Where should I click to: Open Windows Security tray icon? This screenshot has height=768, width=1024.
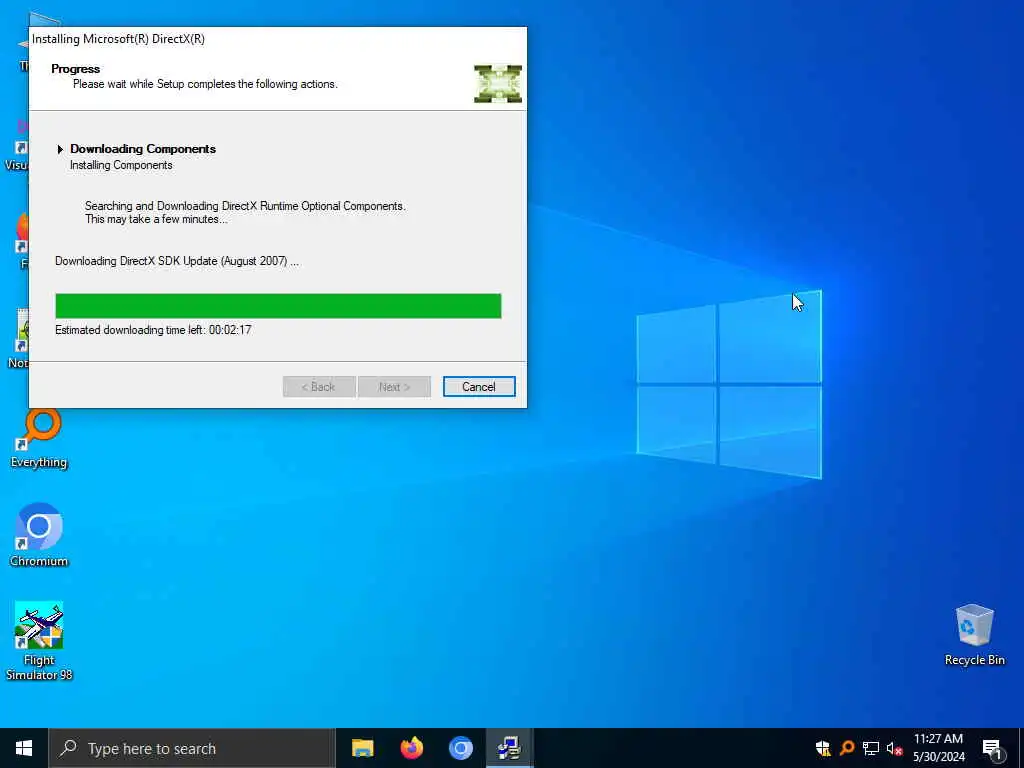tap(823, 748)
